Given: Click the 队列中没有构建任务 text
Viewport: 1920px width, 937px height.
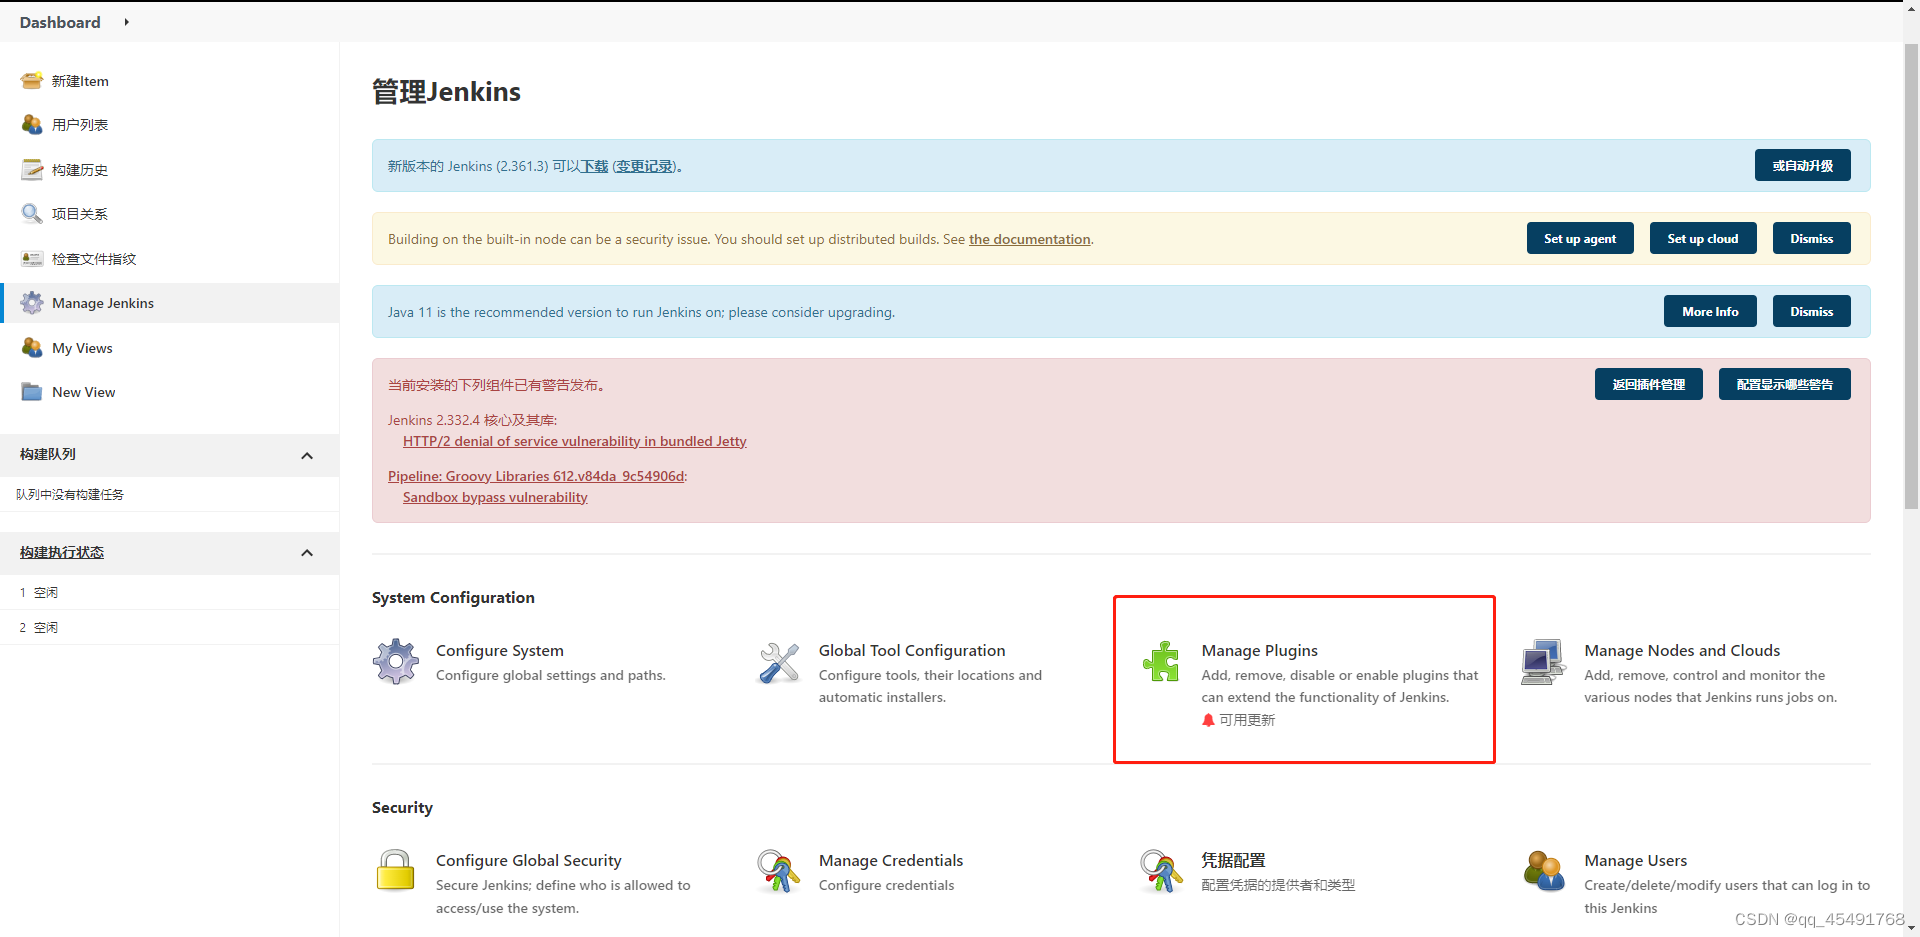Looking at the screenshot, I should coord(70,495).
